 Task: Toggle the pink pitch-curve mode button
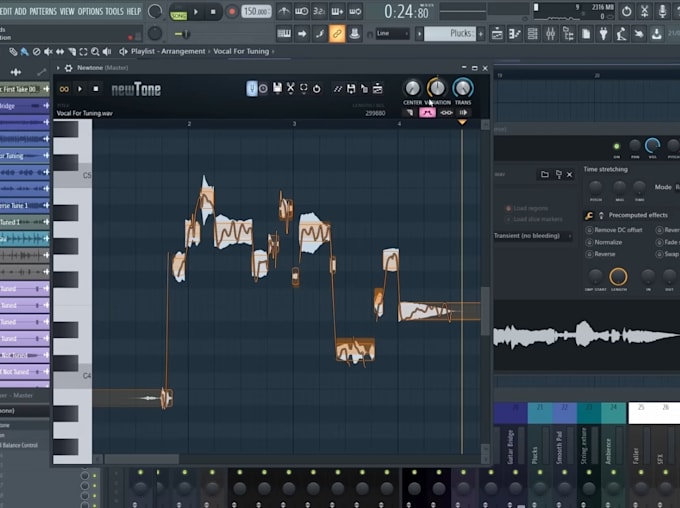(427, 113)
